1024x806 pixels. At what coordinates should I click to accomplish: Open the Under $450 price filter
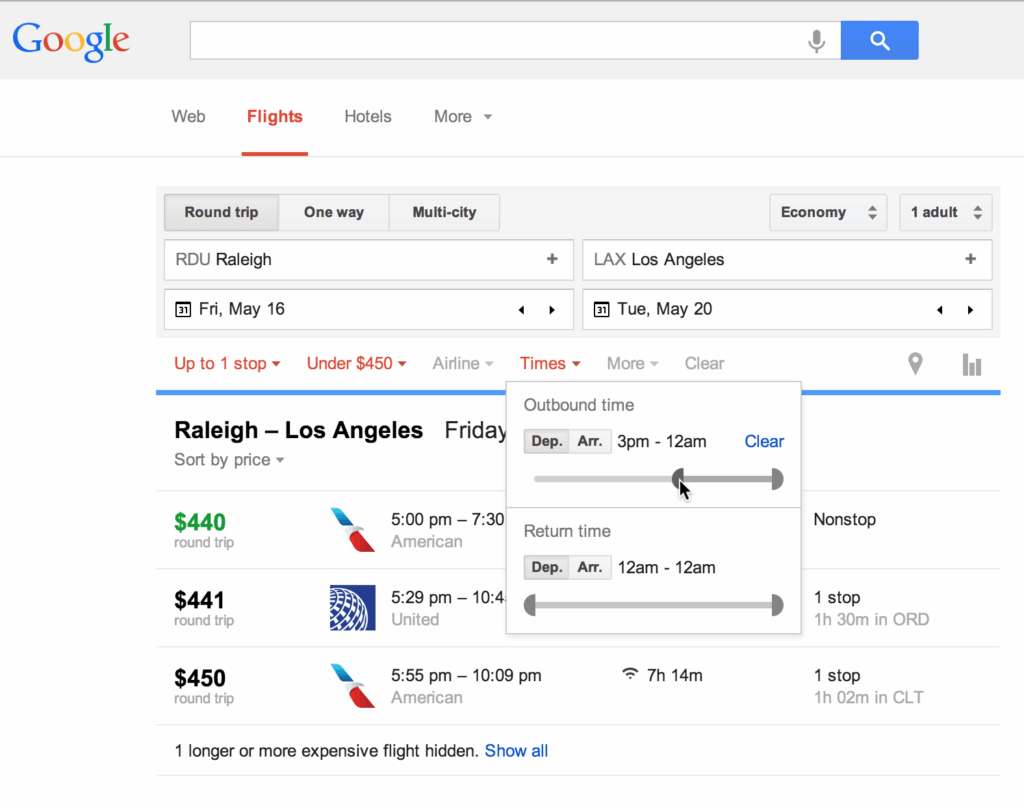pos(357,364)
